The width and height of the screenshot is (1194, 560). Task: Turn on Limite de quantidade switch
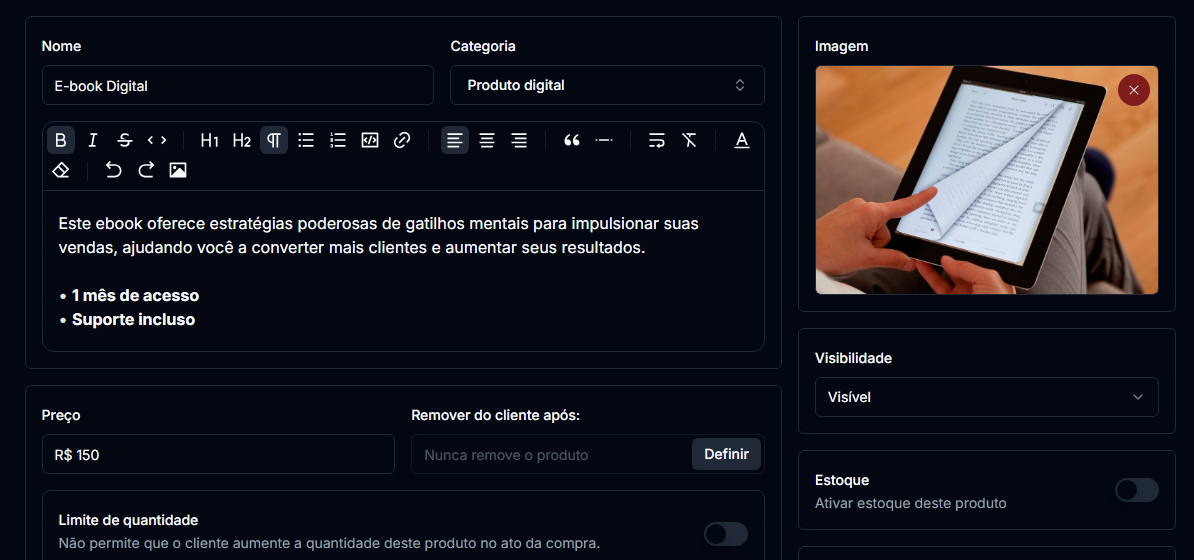coord(726,534)
